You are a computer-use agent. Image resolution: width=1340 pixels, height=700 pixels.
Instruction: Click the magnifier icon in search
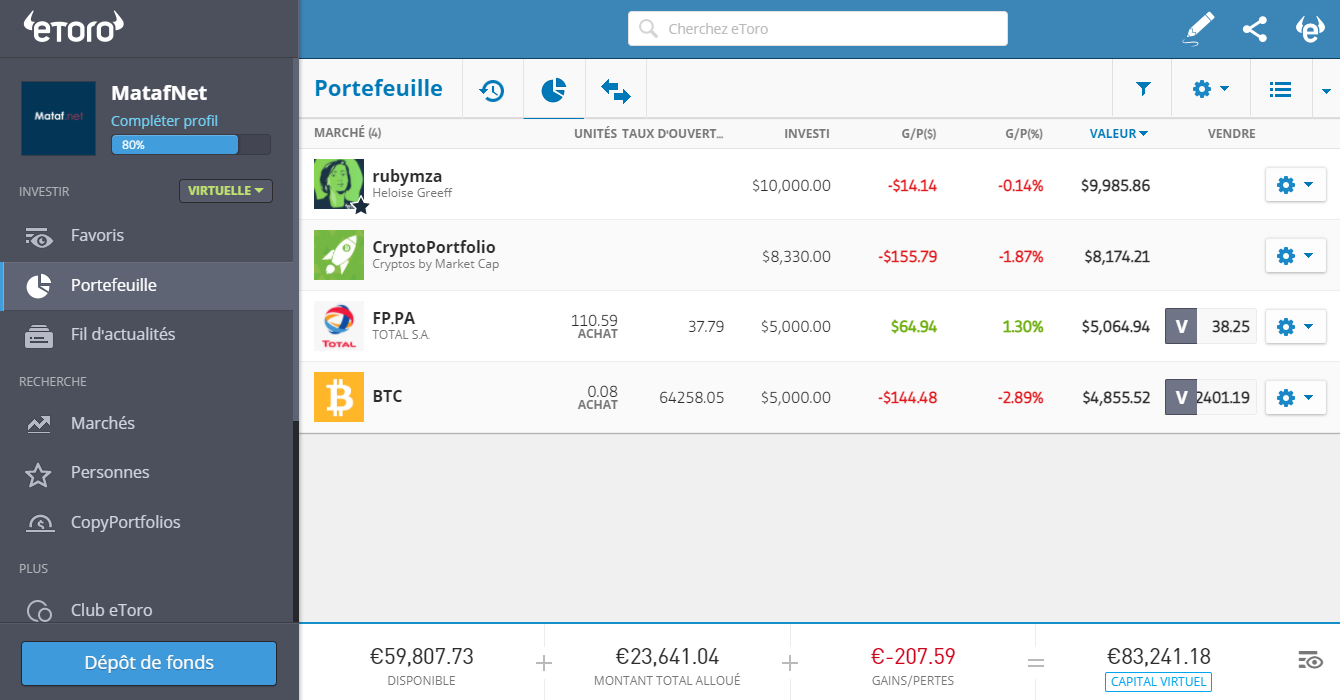point(648,28)
